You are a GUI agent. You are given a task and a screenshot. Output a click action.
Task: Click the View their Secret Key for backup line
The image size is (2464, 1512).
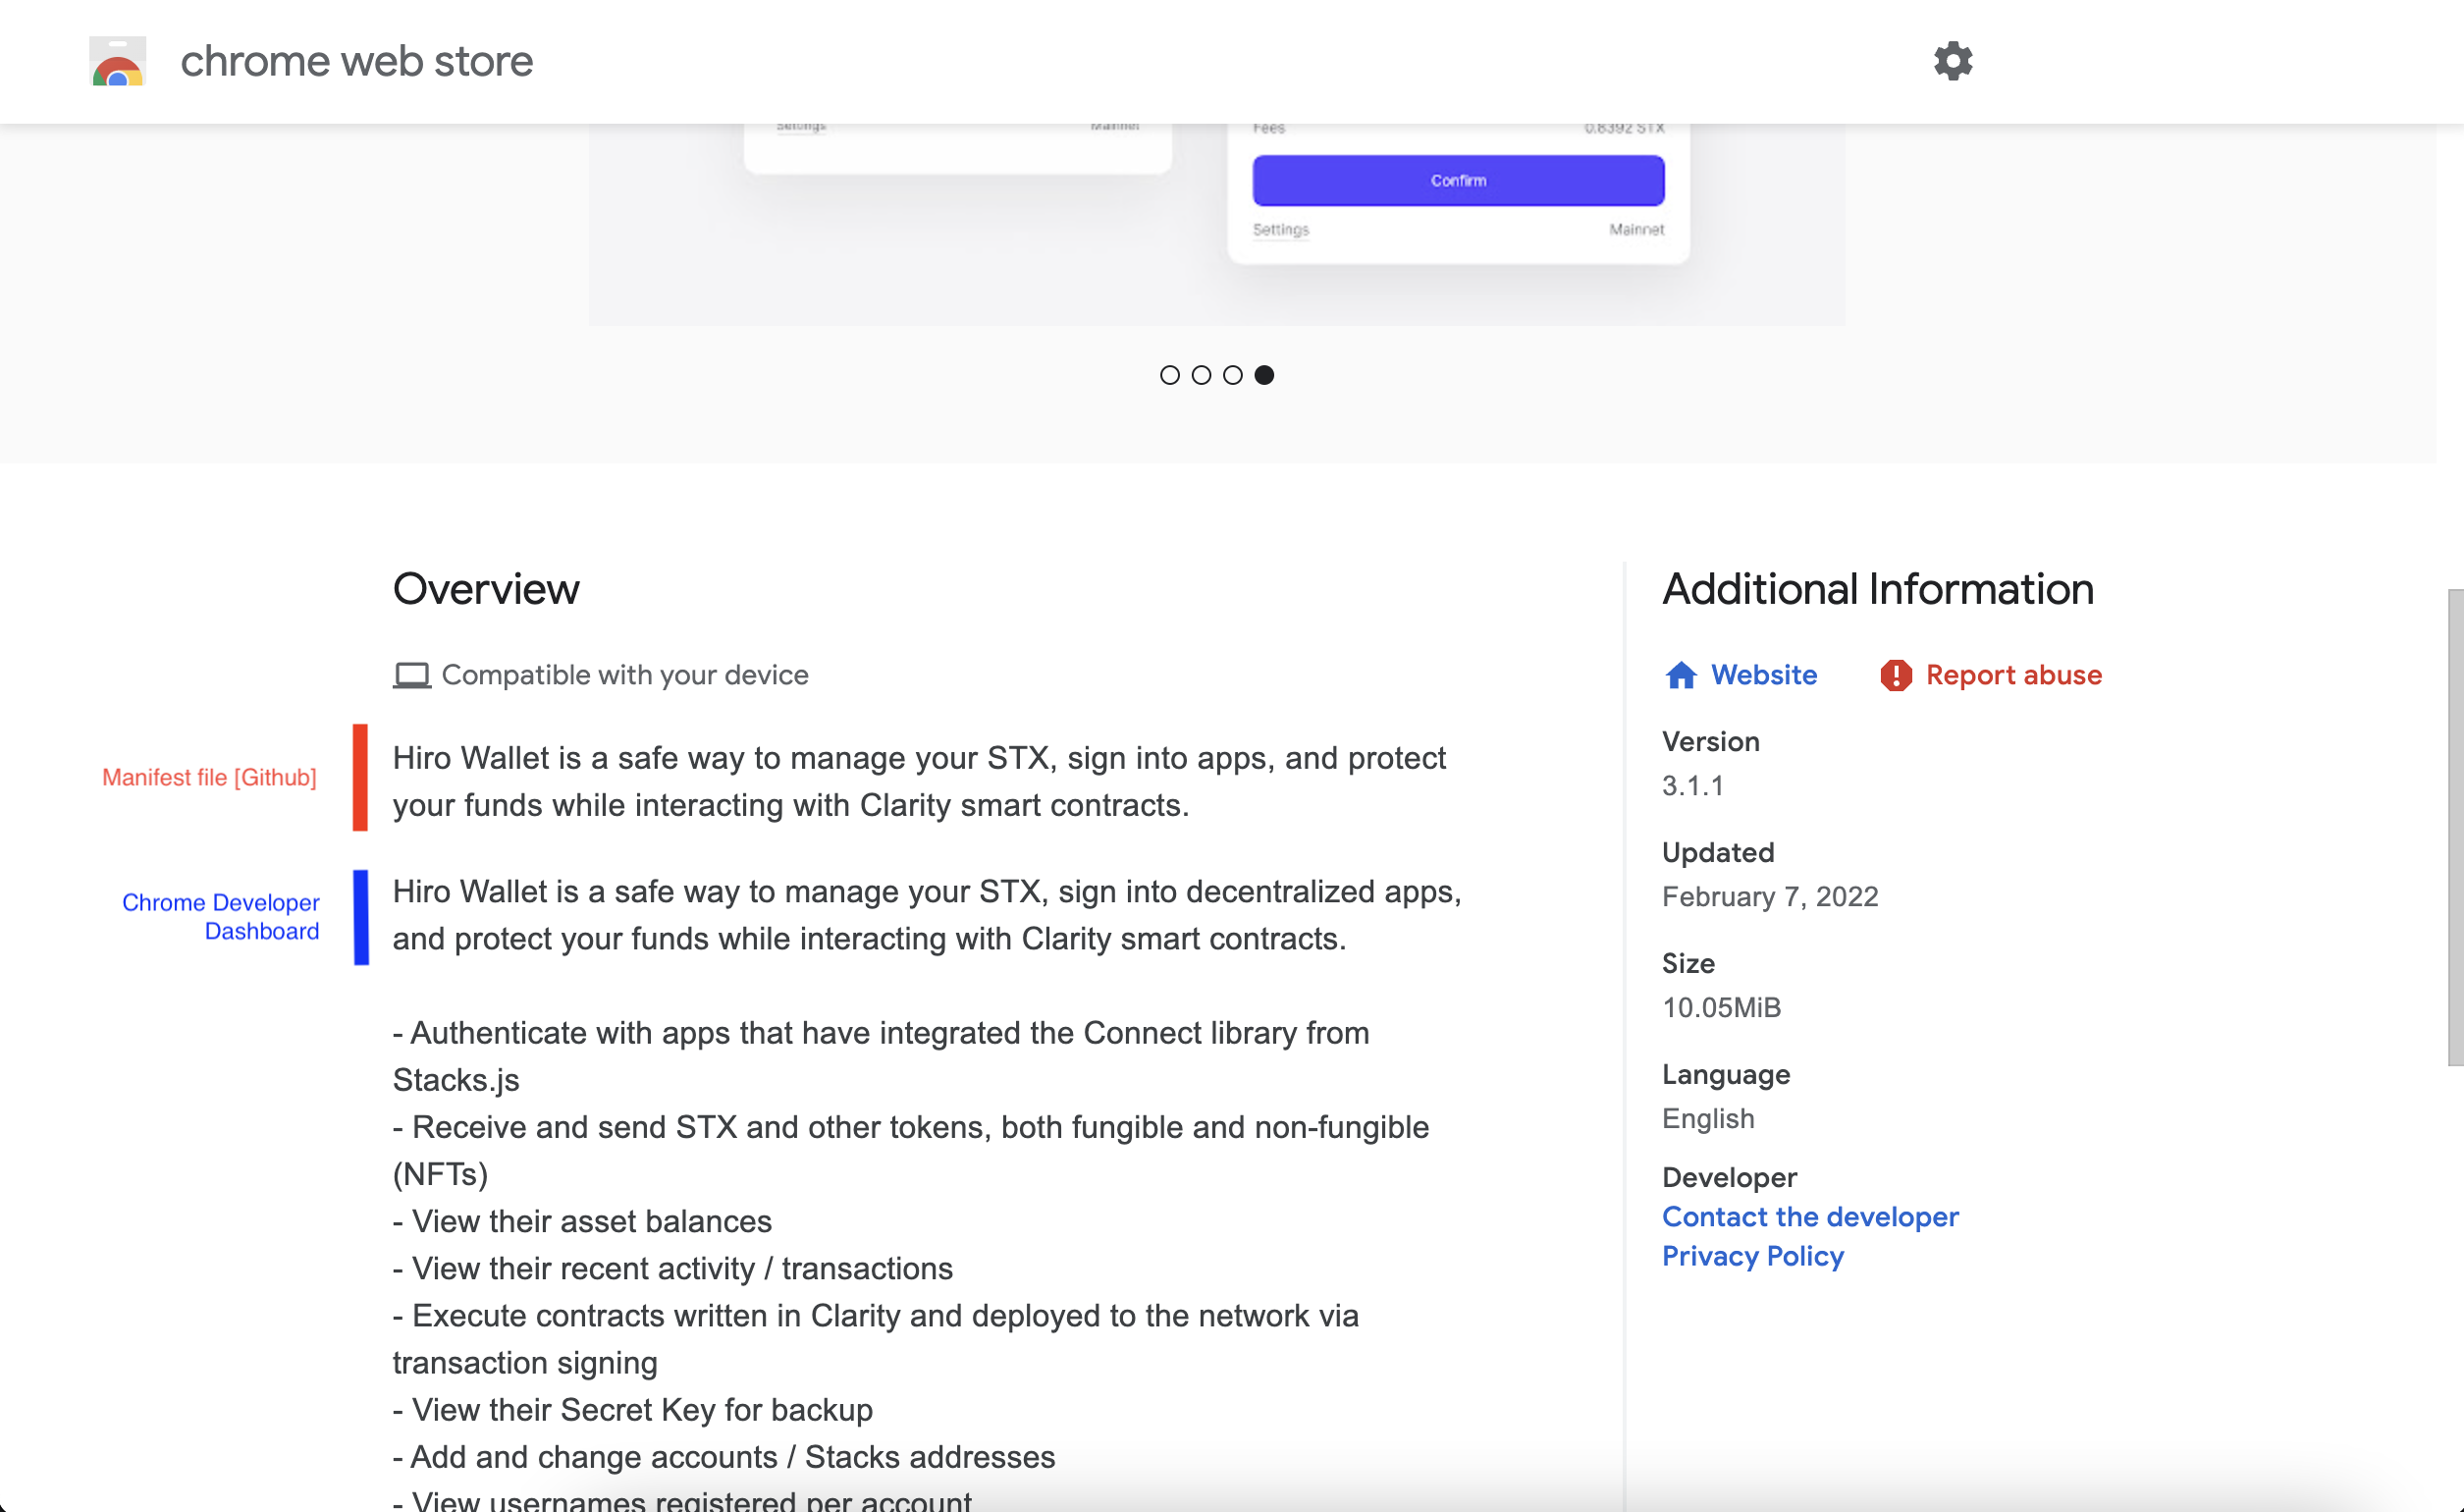point(632,1409)
